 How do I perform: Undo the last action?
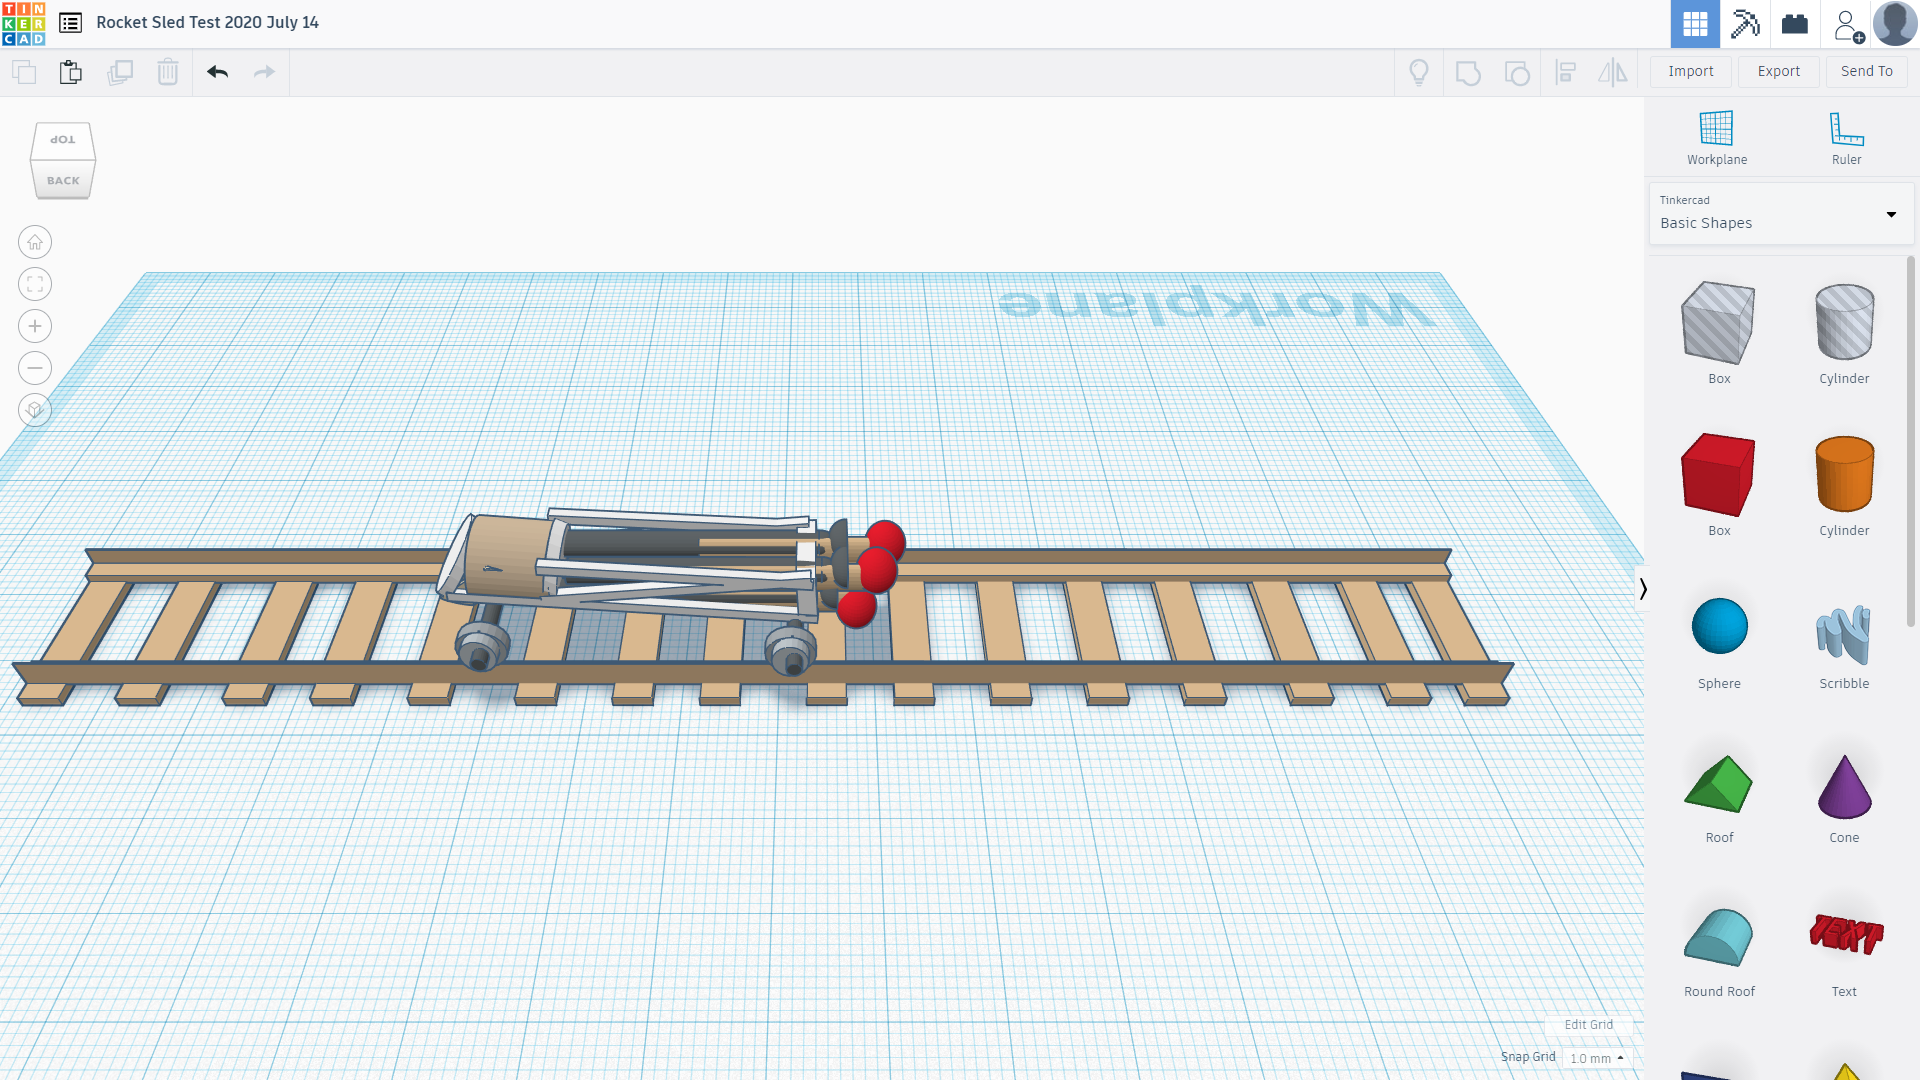click(x=217, y=72)
